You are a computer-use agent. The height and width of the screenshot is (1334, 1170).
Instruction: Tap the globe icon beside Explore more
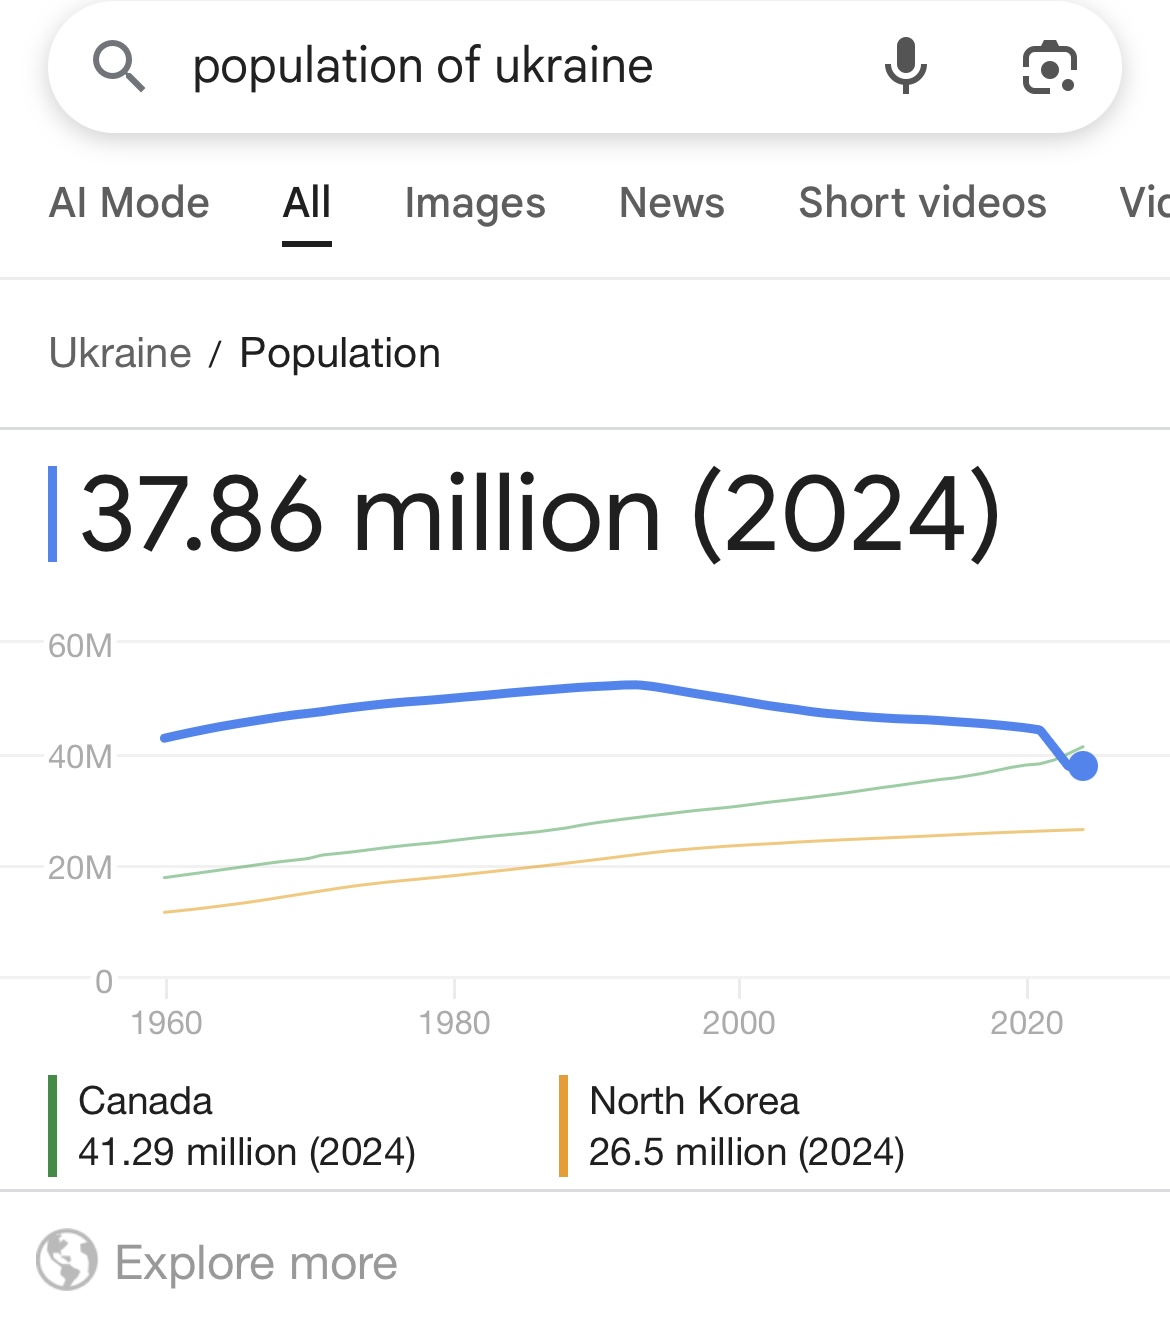pos(67,1260)
